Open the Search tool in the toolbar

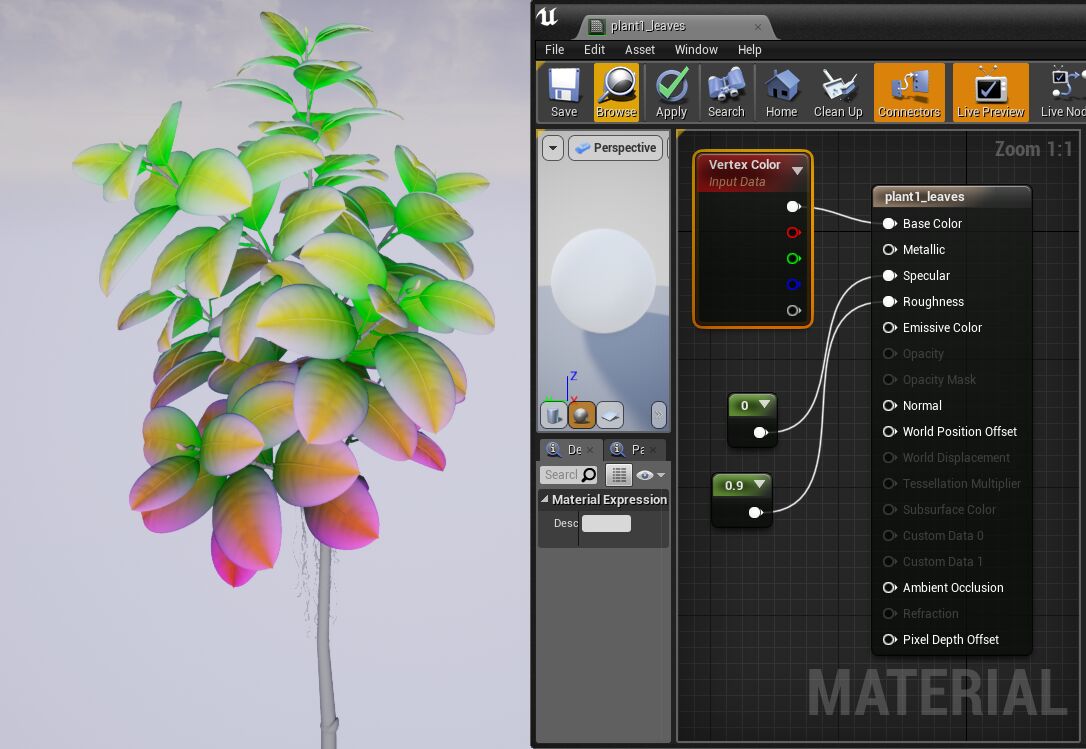(x=725, y=91)
